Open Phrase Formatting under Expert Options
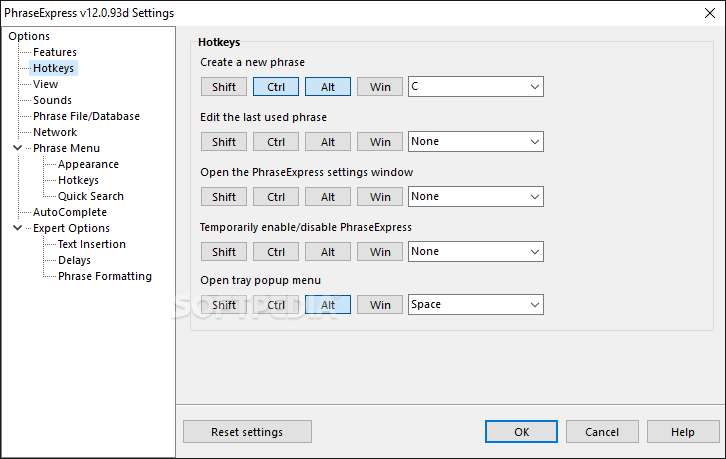Screen dimensions: 726x459 tap(105, 276)
